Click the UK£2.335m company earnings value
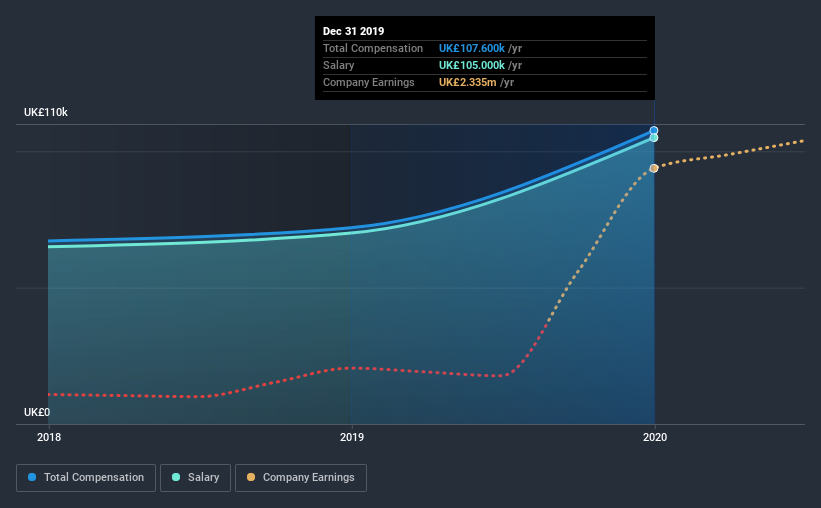821x508 pixels. [468, 82]
